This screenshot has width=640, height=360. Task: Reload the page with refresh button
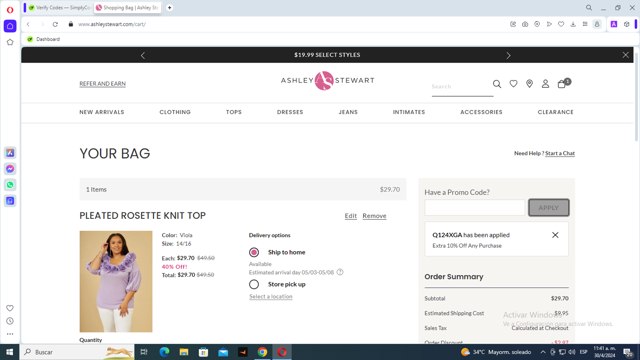pos(55,24)
